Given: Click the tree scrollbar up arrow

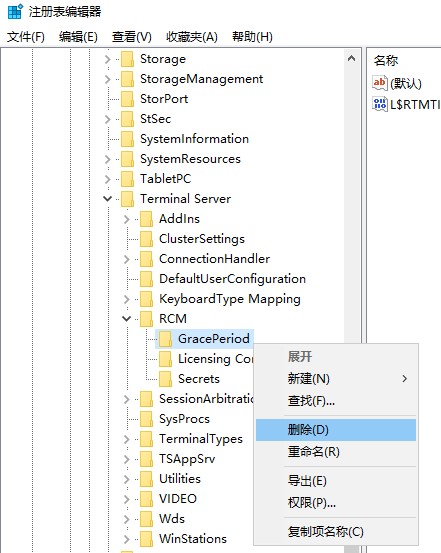Looking at the screenshot, I should tap(351, 59).
